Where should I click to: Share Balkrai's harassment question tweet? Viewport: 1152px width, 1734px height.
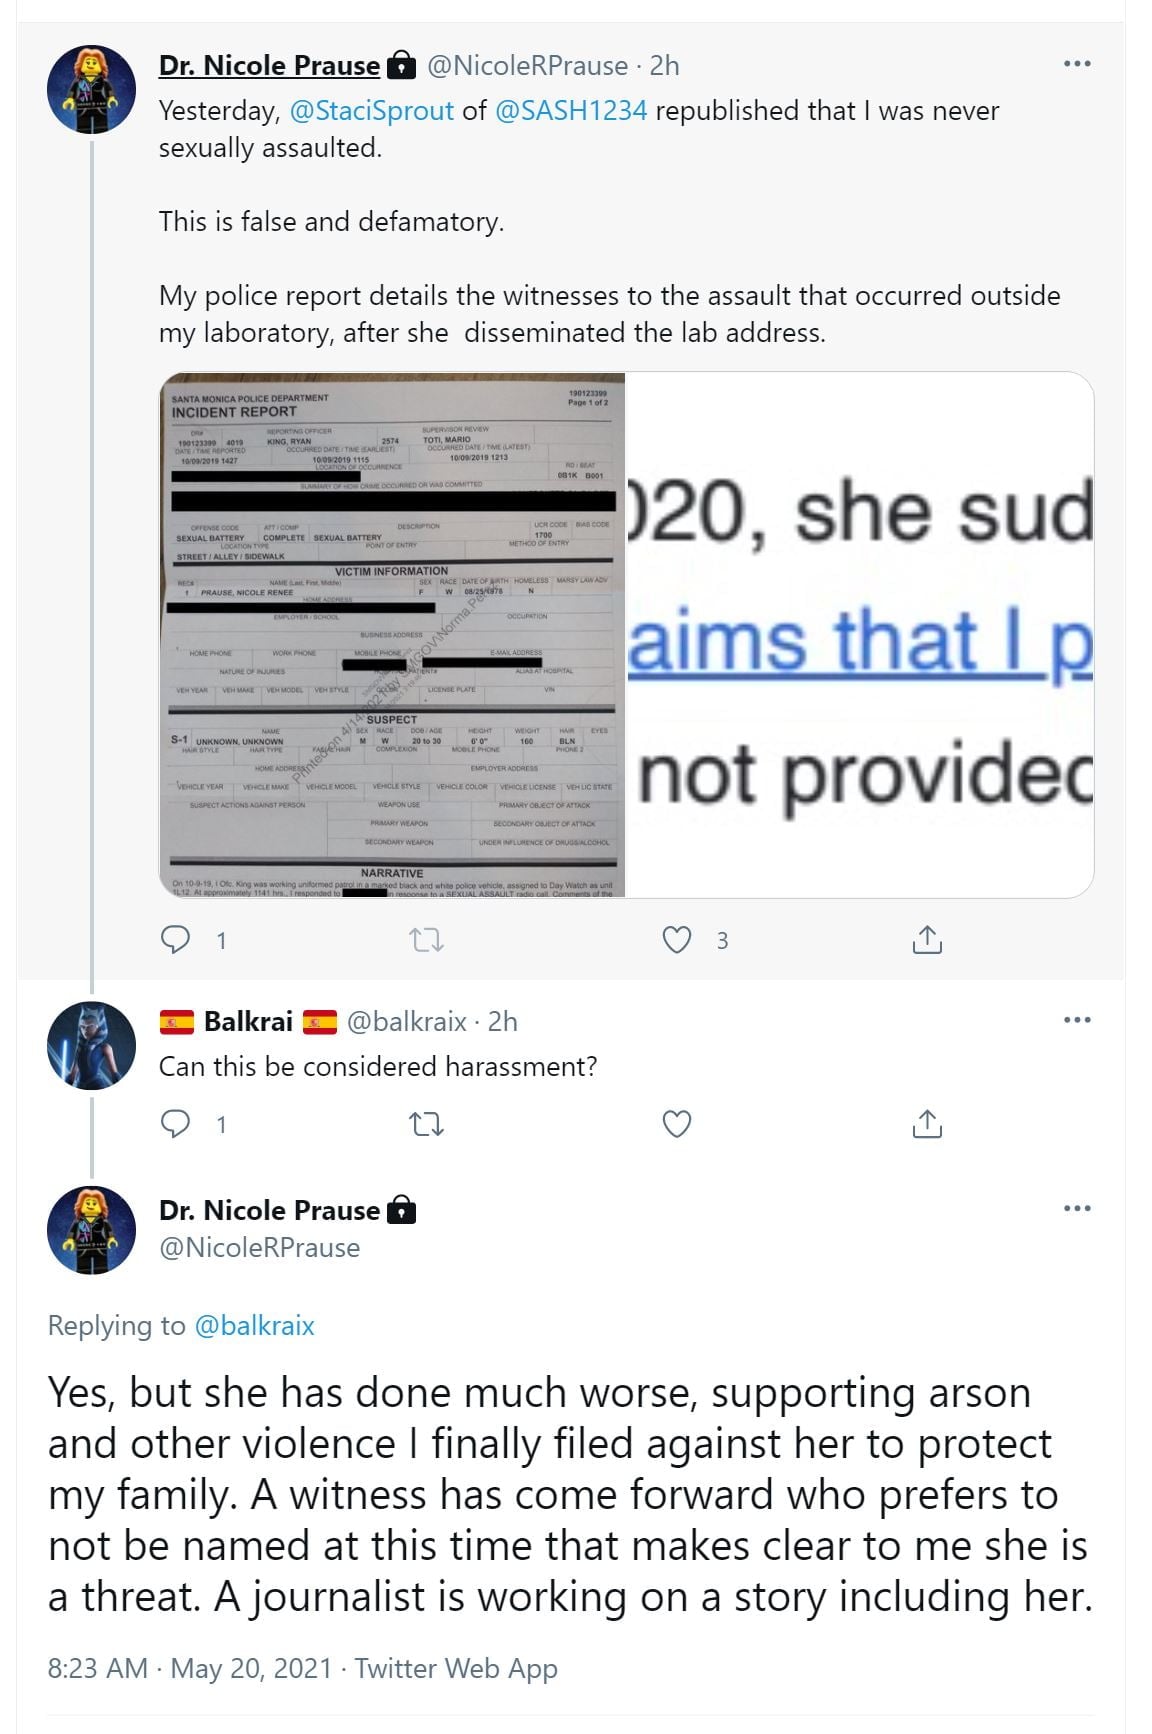[927, 1124]
